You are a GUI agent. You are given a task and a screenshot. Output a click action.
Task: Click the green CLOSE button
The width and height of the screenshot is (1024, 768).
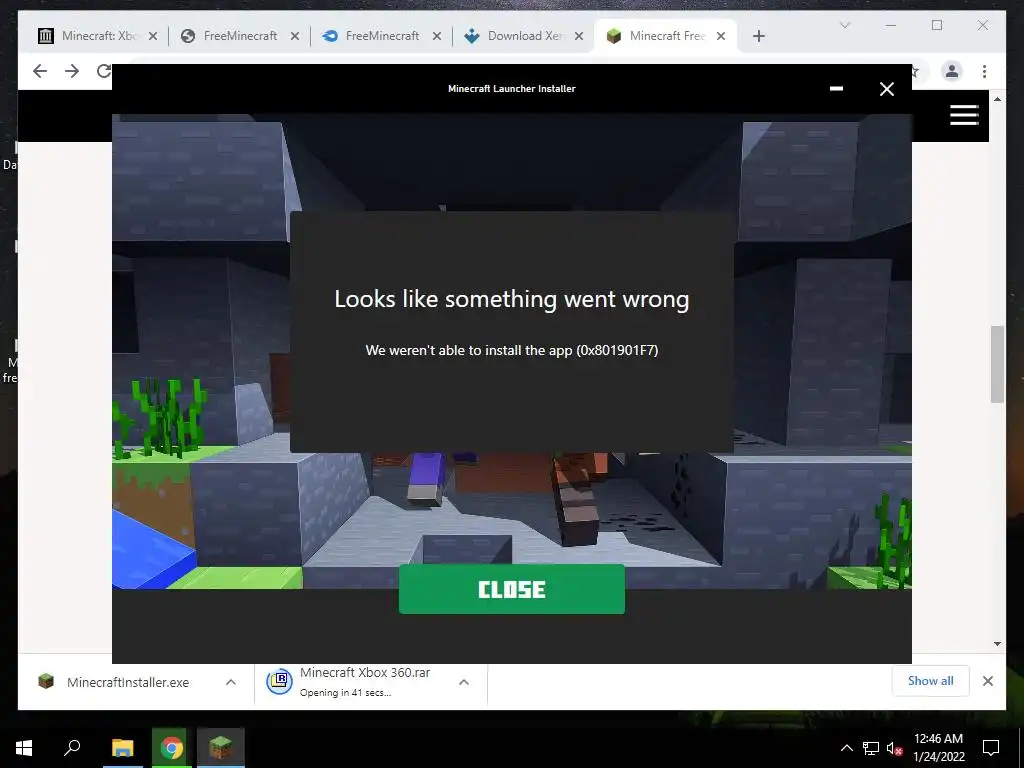click(511, 589)
